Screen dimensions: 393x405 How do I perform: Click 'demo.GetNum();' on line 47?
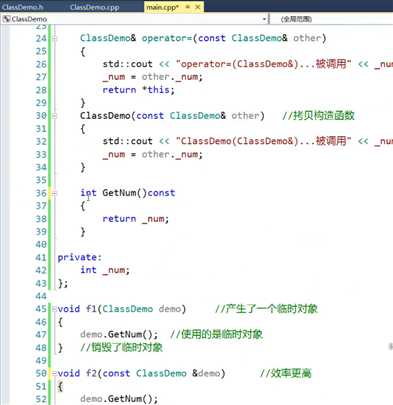119,334
